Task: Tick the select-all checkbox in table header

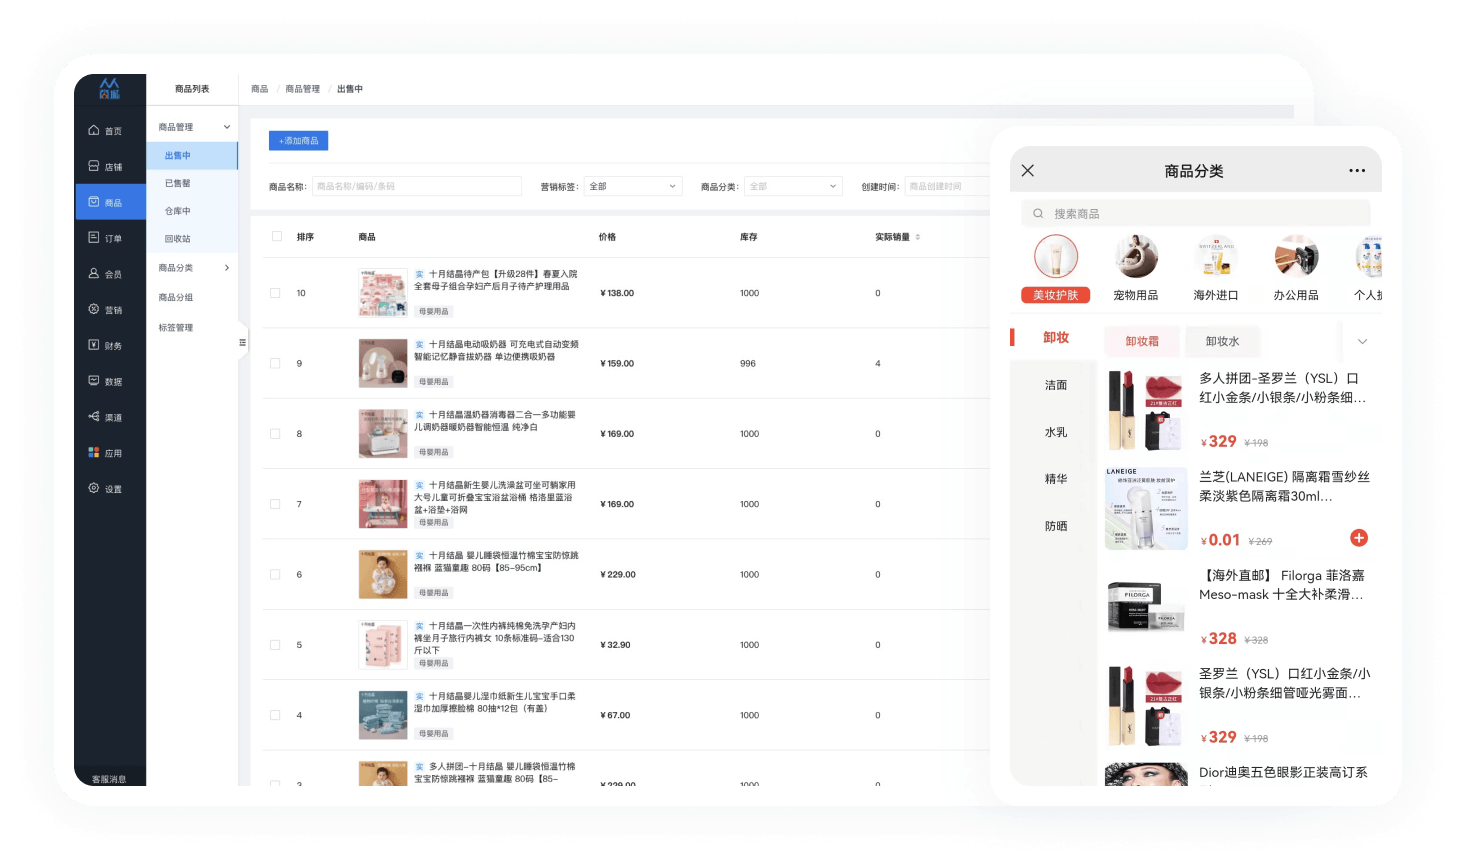Action: point(277,237)
